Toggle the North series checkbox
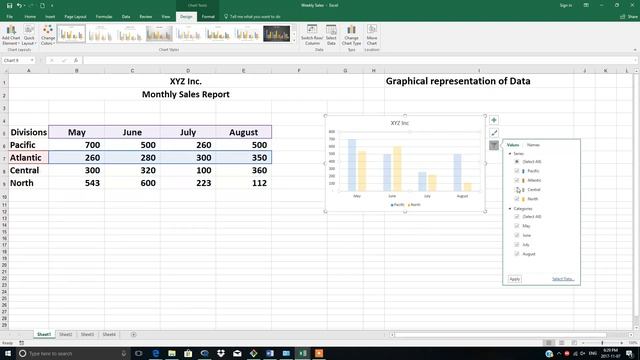Viewport: 640px width, 360px height. (517, 199)
